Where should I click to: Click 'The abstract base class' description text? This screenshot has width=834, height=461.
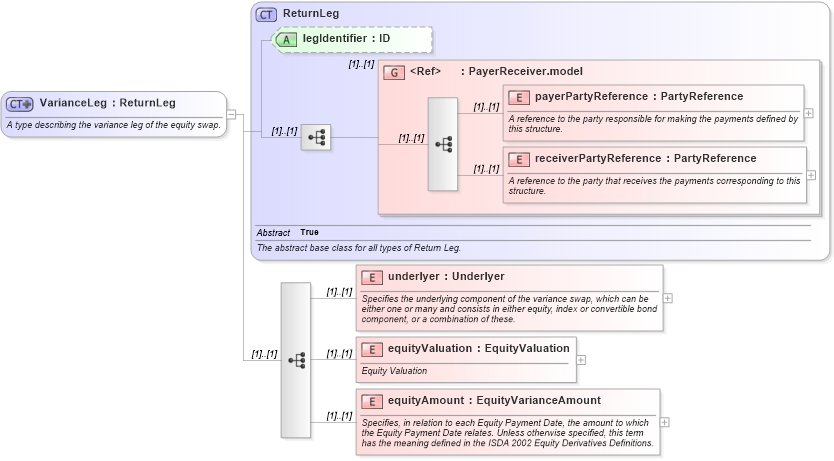tap(358, 248)
